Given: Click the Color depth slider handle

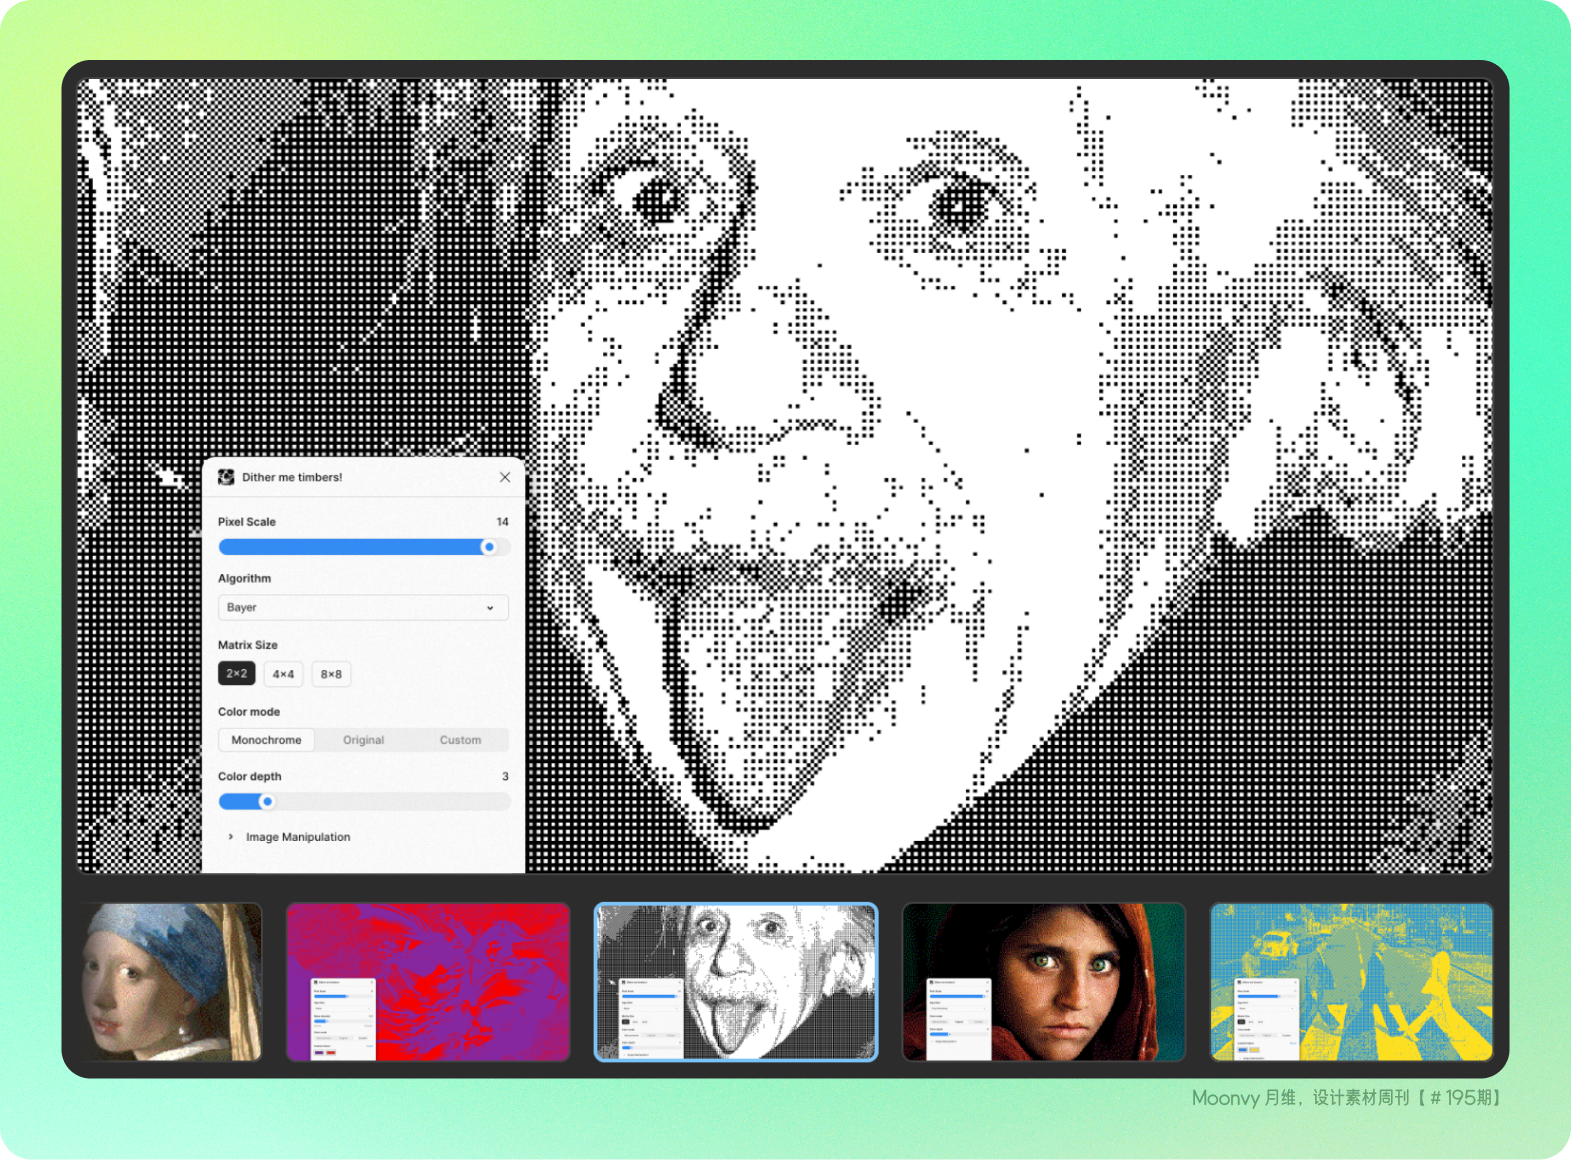Looking at the screenshot, I should tap(267, 801).
